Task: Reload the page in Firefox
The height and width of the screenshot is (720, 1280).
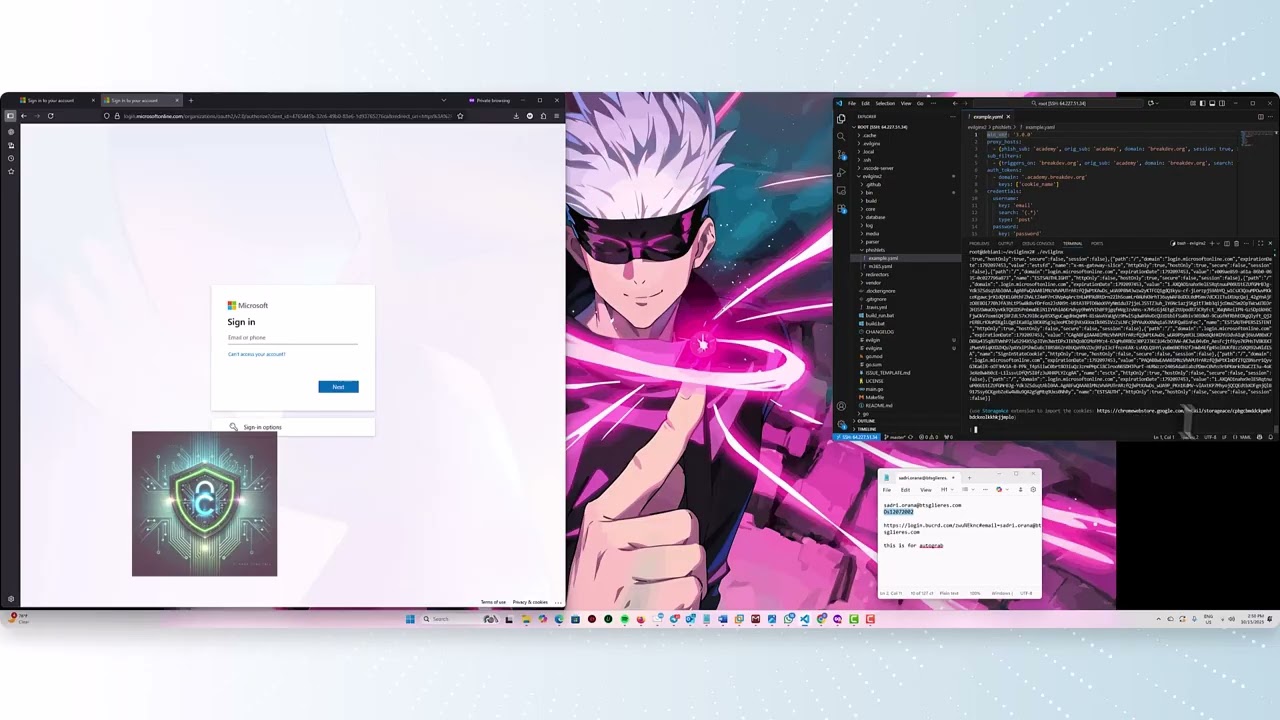Action: click(x=50, y=116)
